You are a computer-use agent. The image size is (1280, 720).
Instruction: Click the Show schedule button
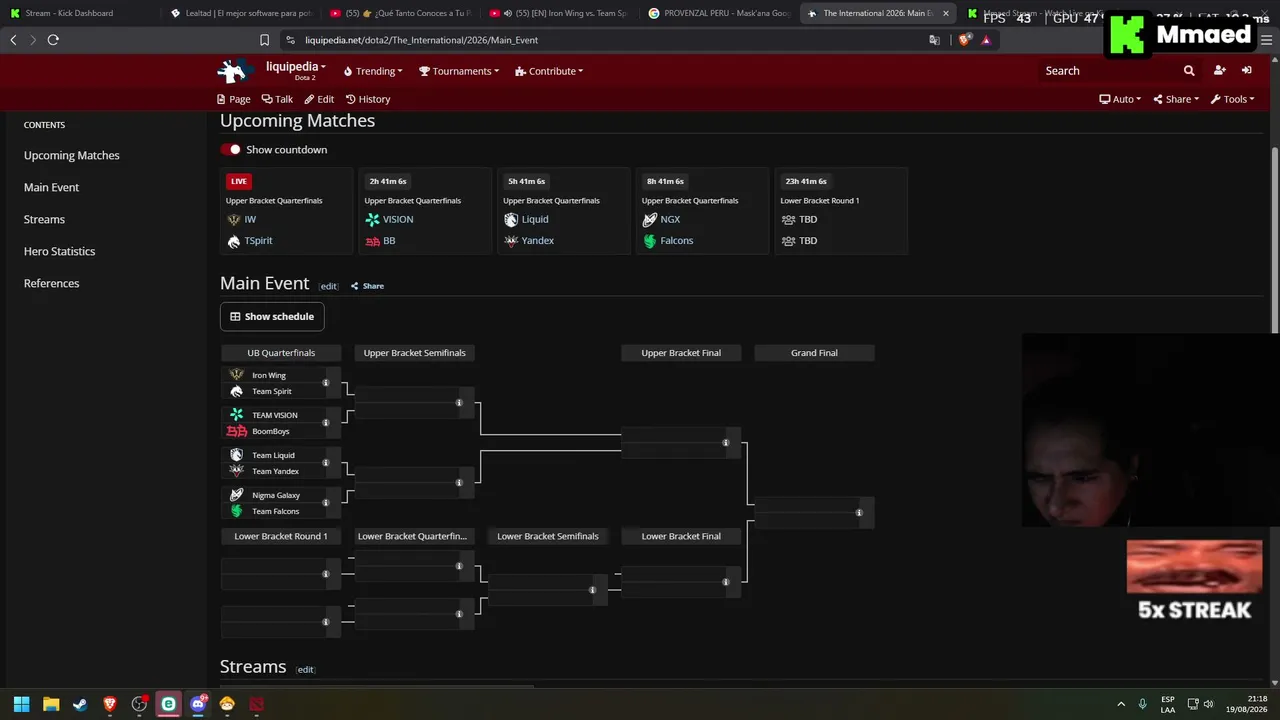pos(272,317)
